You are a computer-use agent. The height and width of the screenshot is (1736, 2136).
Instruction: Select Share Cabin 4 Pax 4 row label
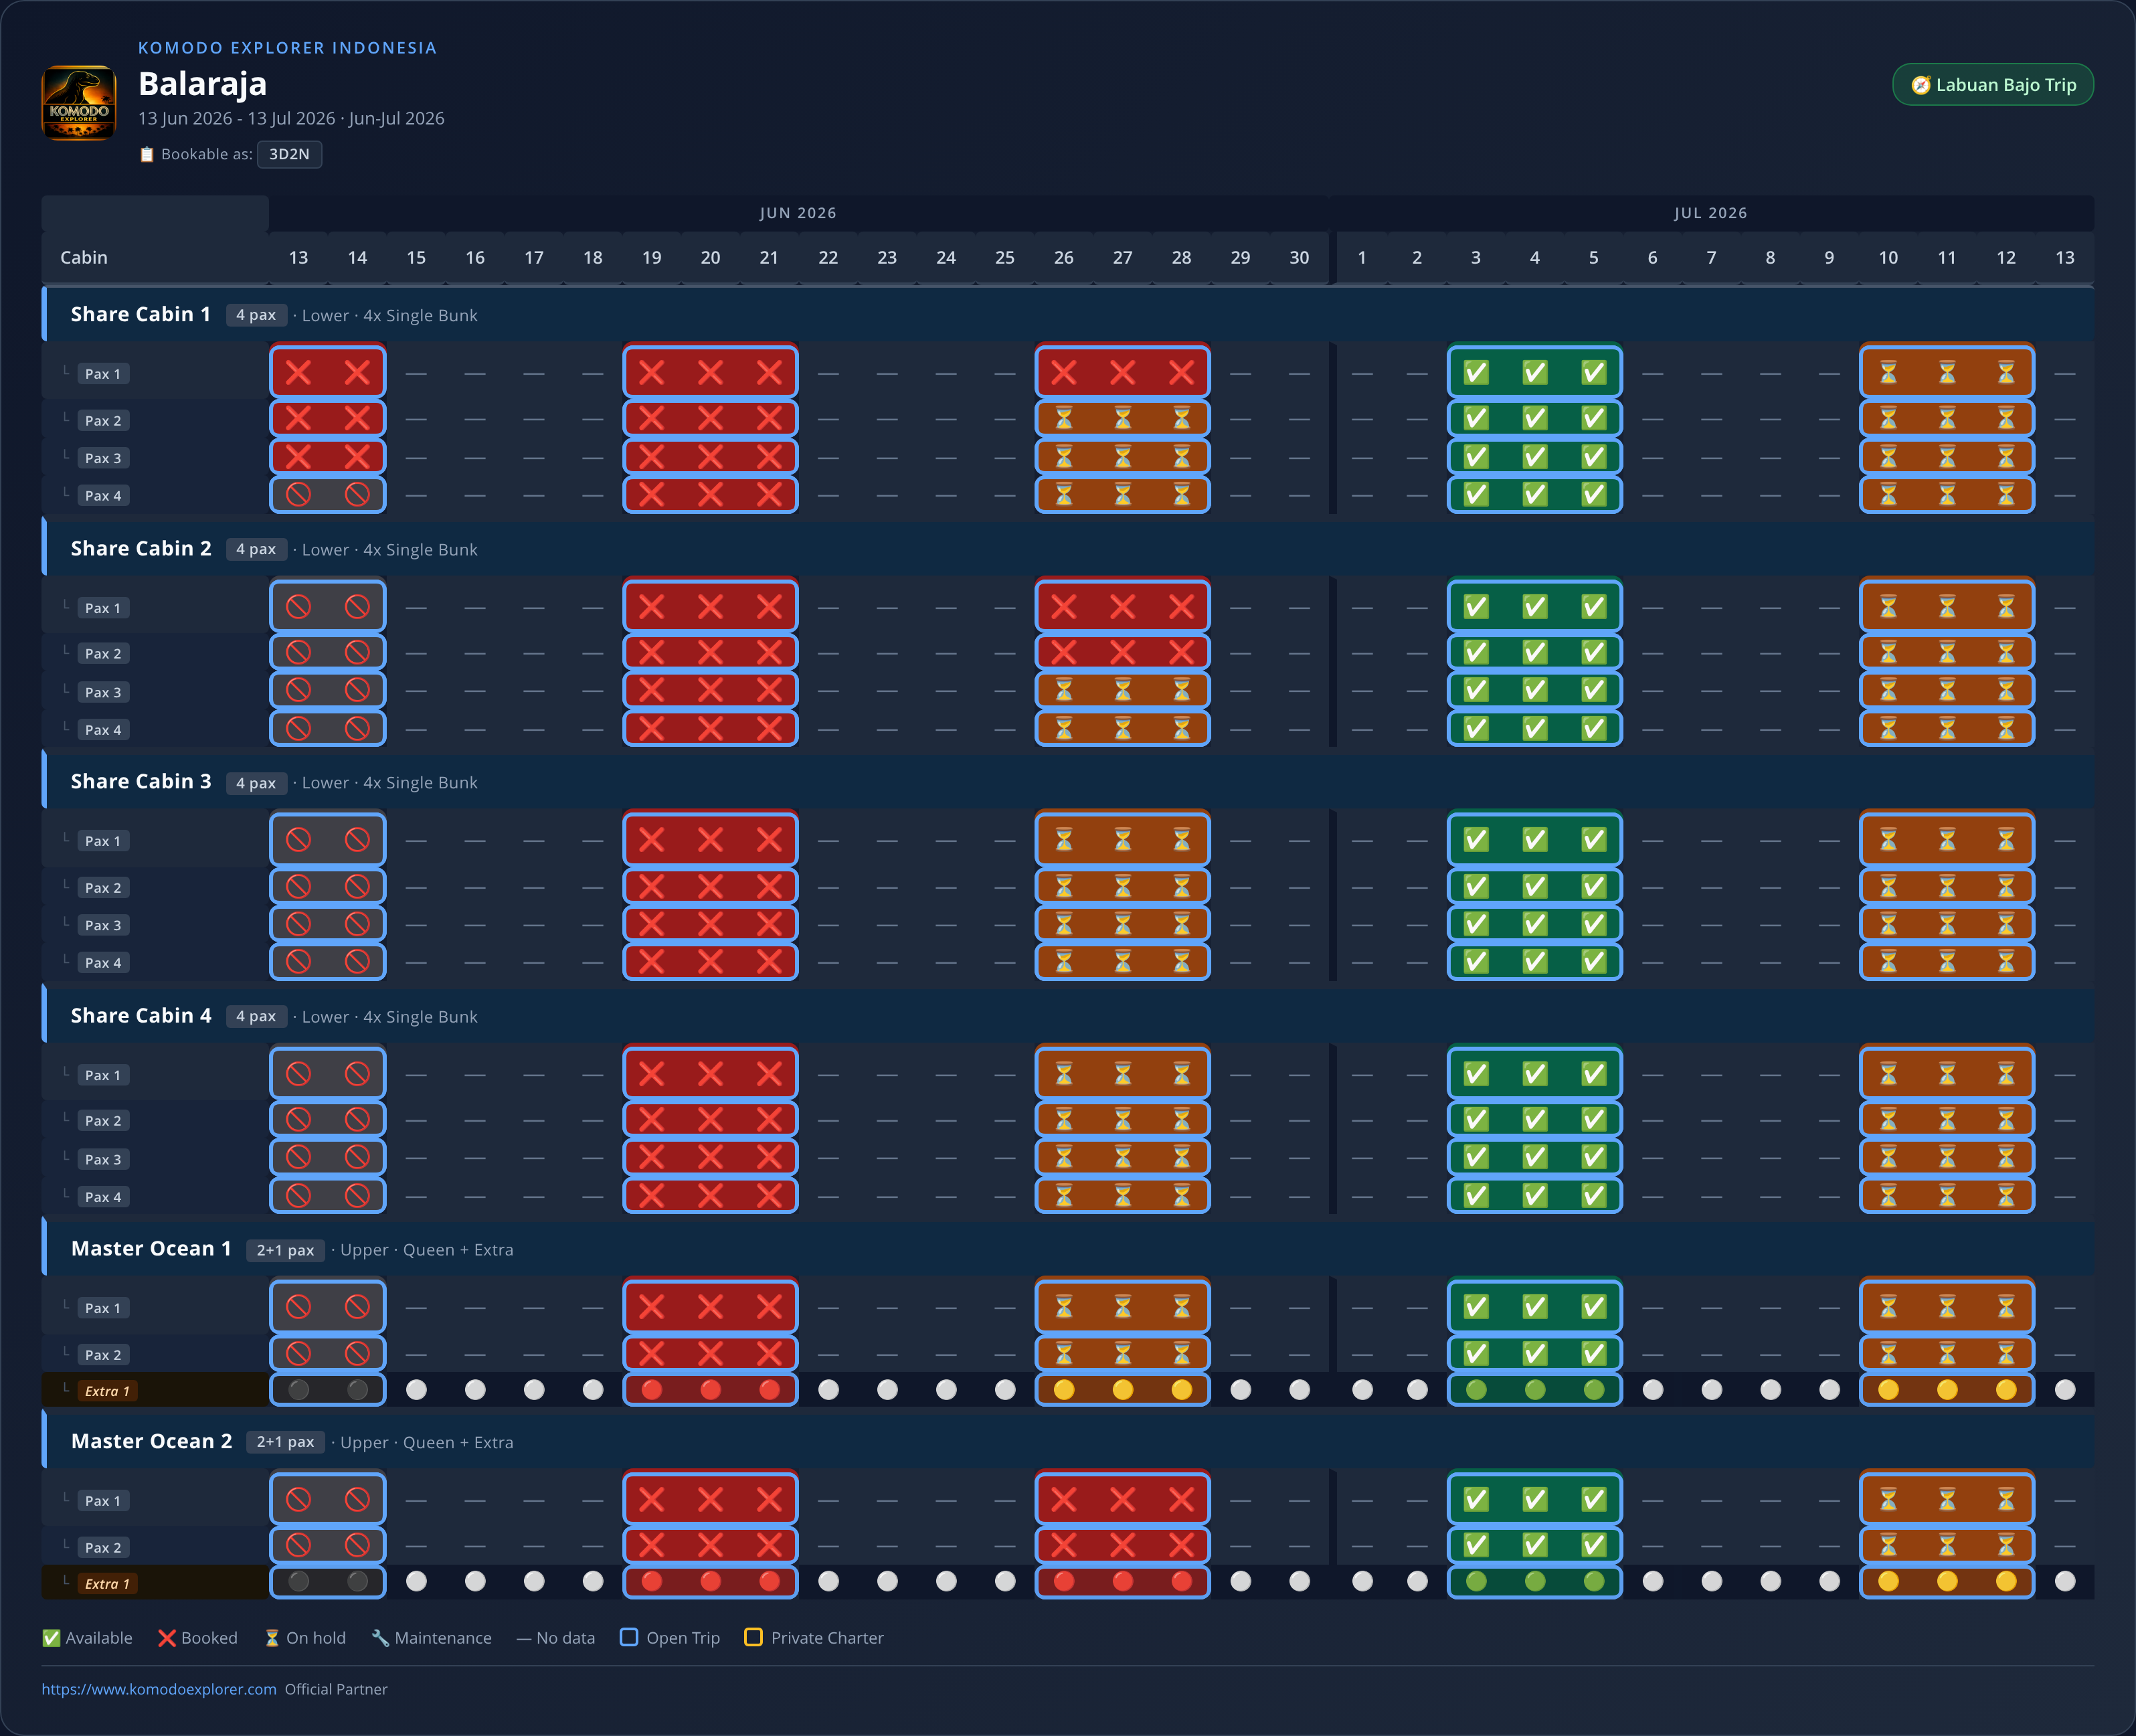[103, 1197]
